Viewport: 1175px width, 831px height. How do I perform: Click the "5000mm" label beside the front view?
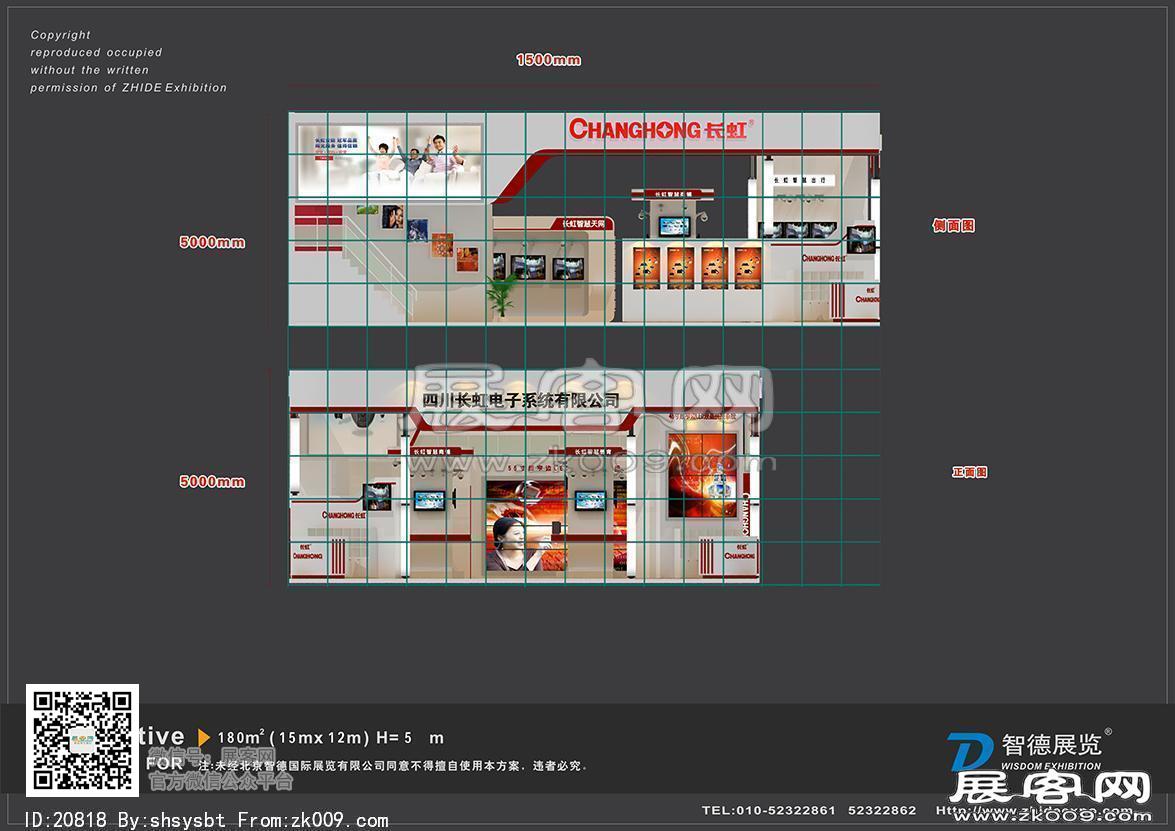pyautogui.click(x=212, y=482)
